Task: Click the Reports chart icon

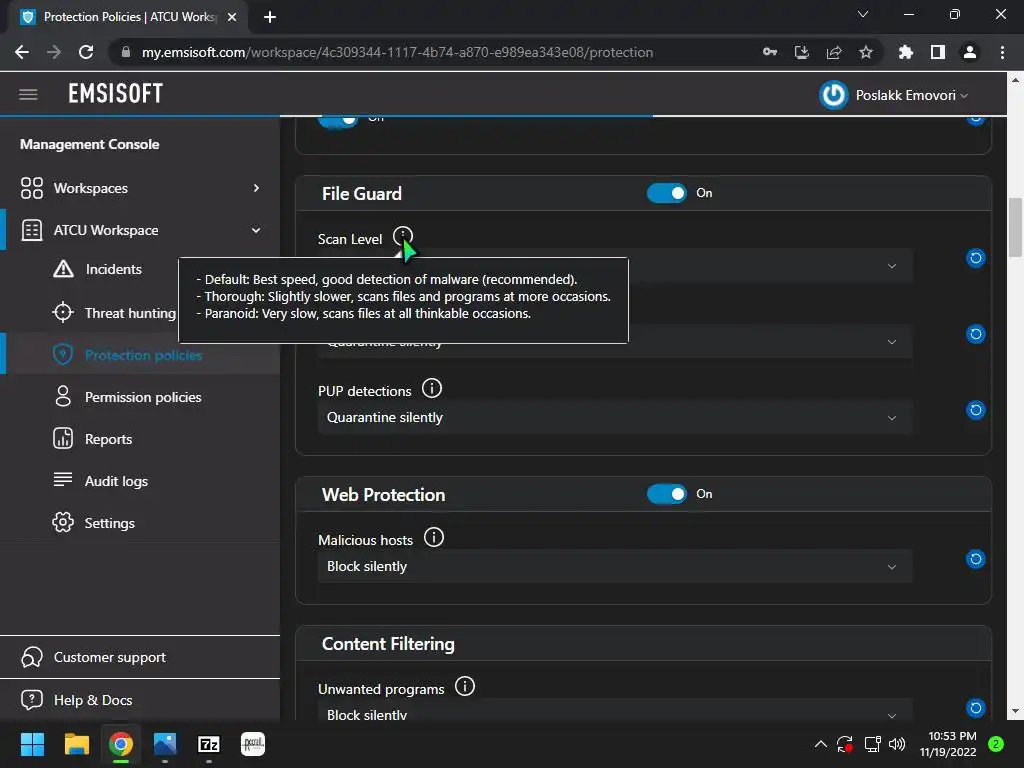Action: point(63,438)
